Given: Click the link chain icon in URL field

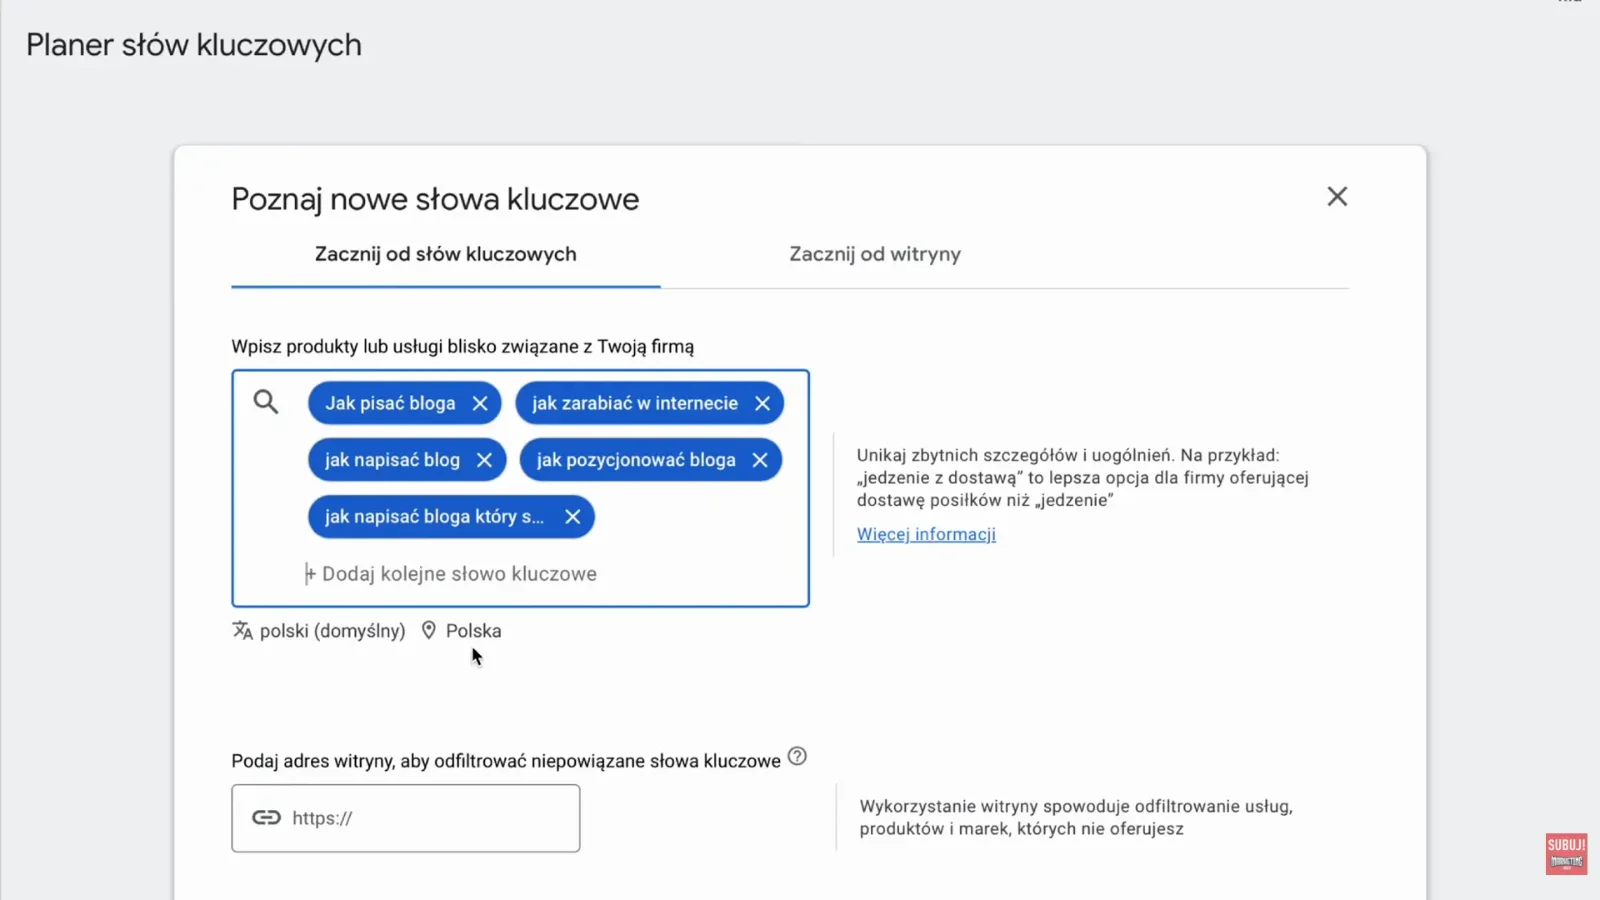Looking at the screenshot, I should pos(266,818).
